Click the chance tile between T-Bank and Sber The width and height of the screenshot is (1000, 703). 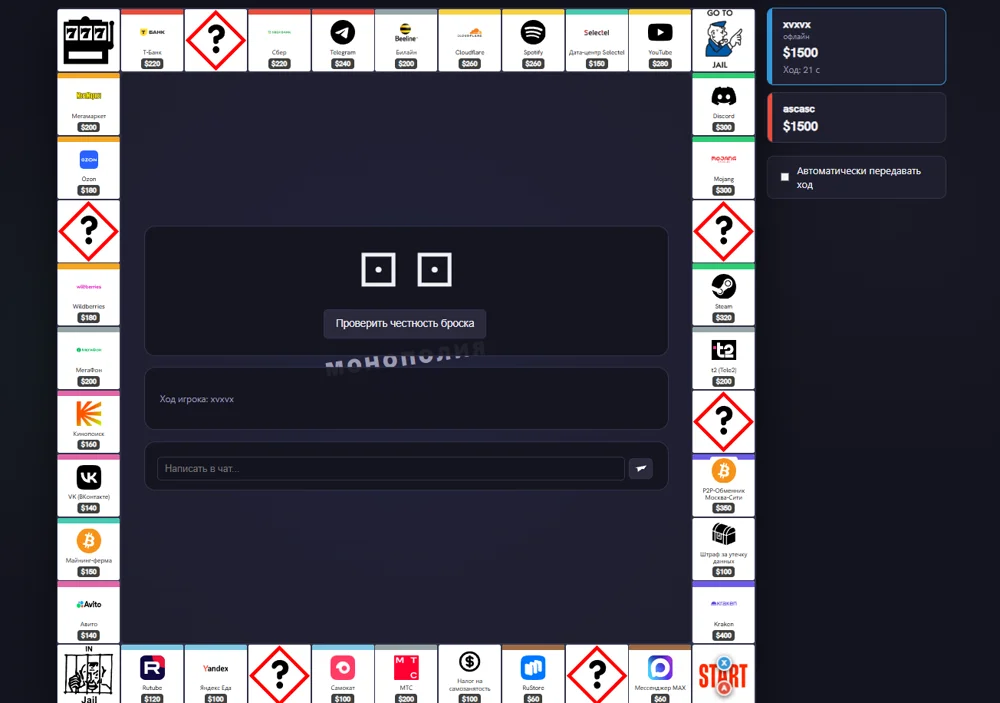pos(216,40)
